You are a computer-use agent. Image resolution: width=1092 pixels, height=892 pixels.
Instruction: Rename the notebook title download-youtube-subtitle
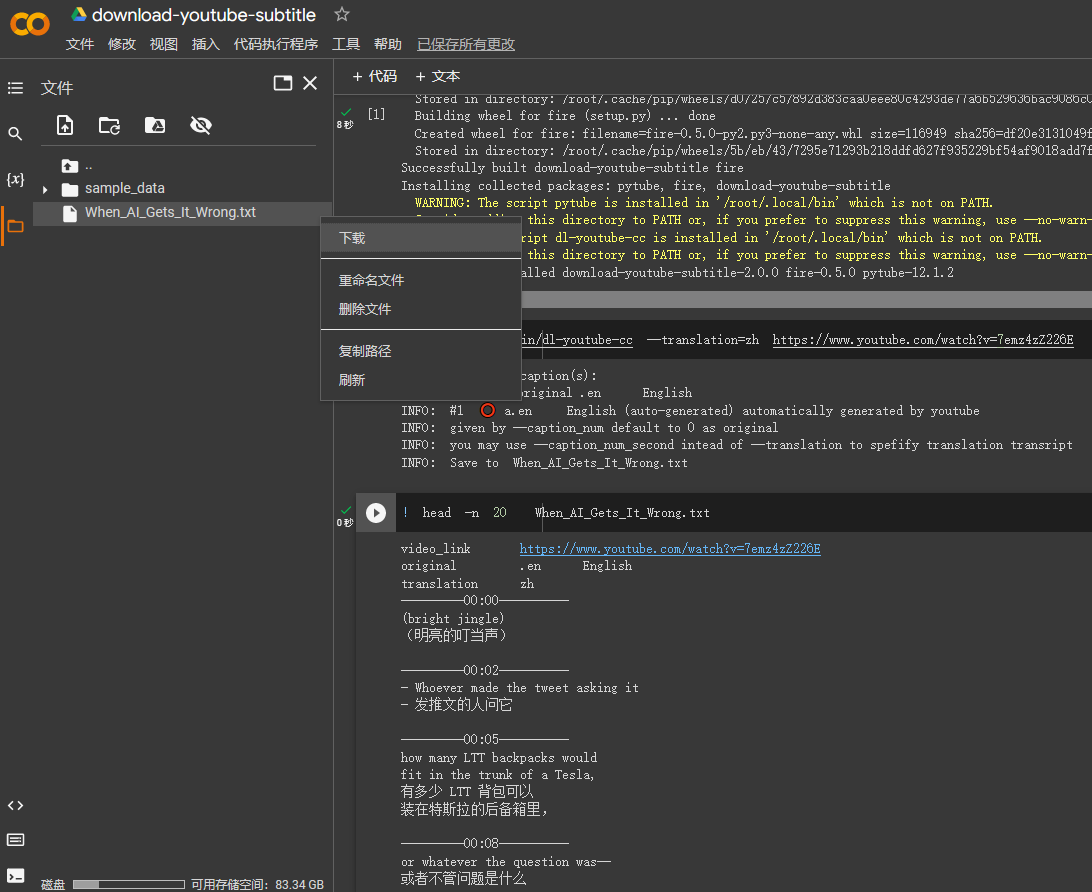tap(203, 15)
